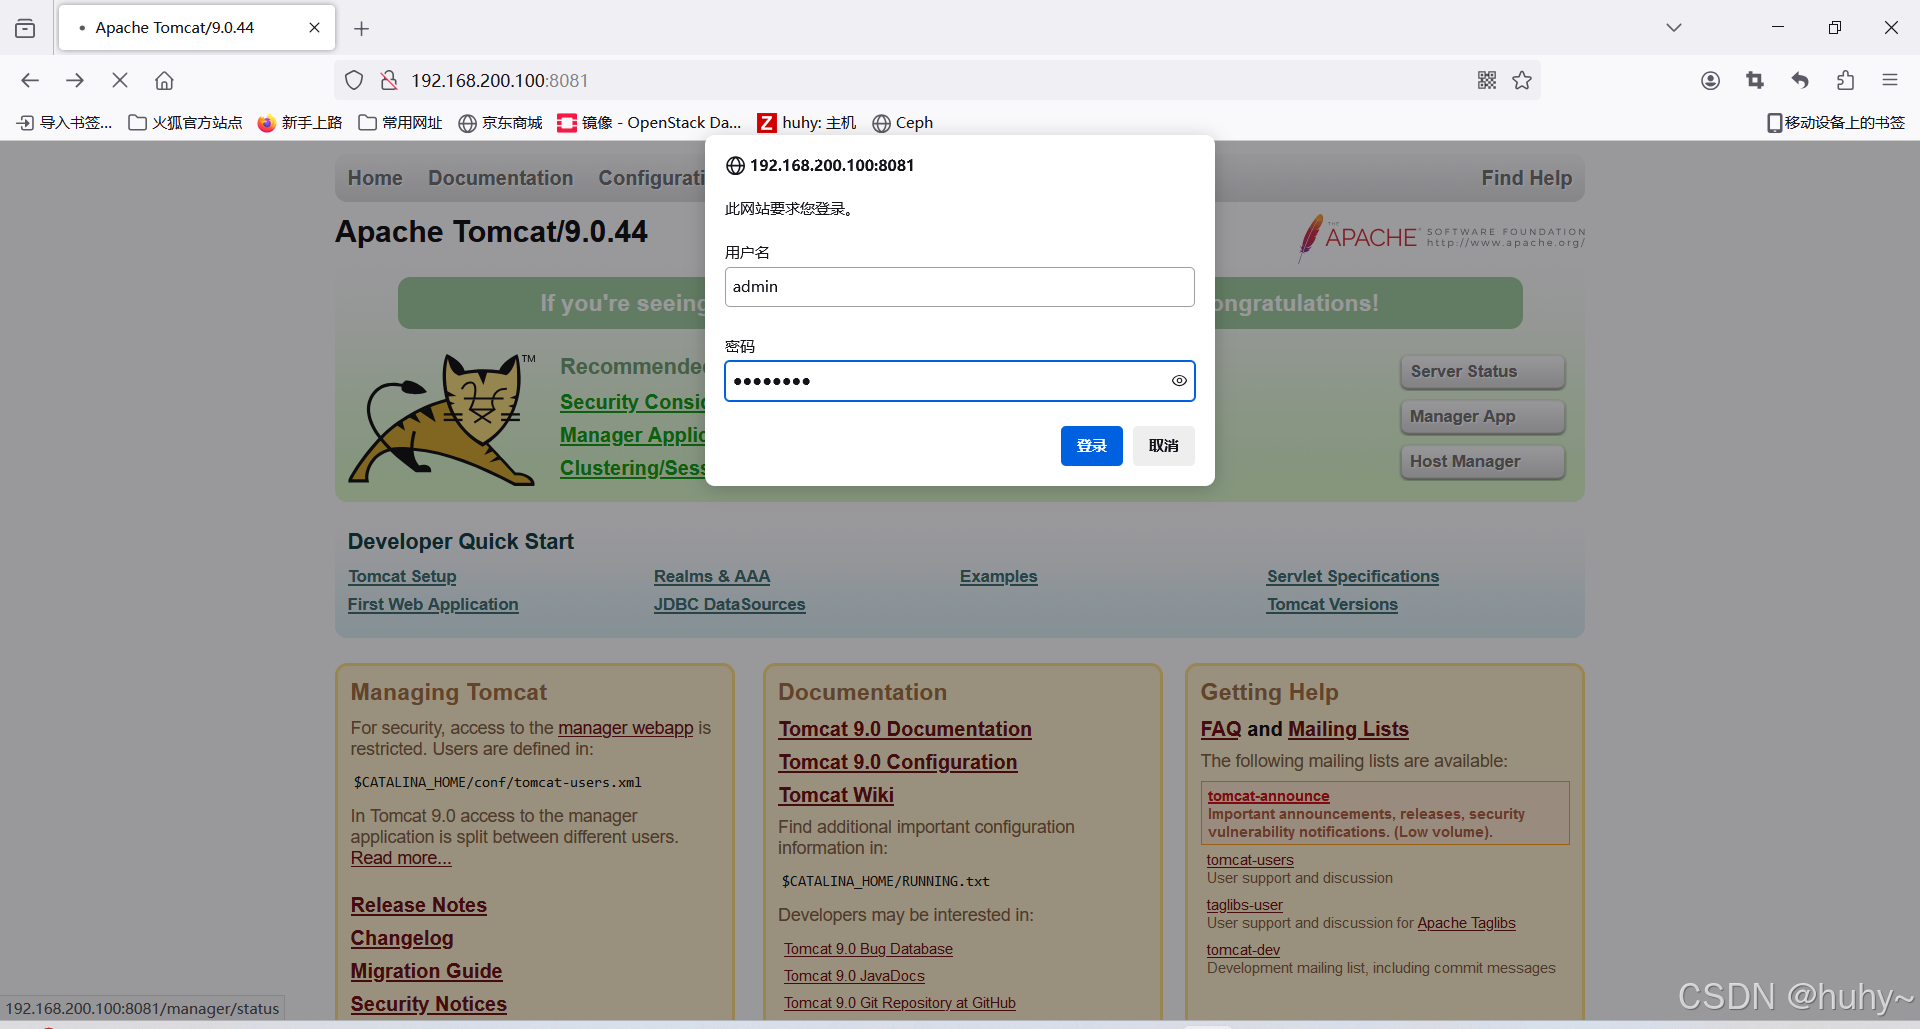Open the Tomcat 9.0 Bug Database link
Screen dimensions: 1920x1029
pyautogui.click(x=868, y=949)
